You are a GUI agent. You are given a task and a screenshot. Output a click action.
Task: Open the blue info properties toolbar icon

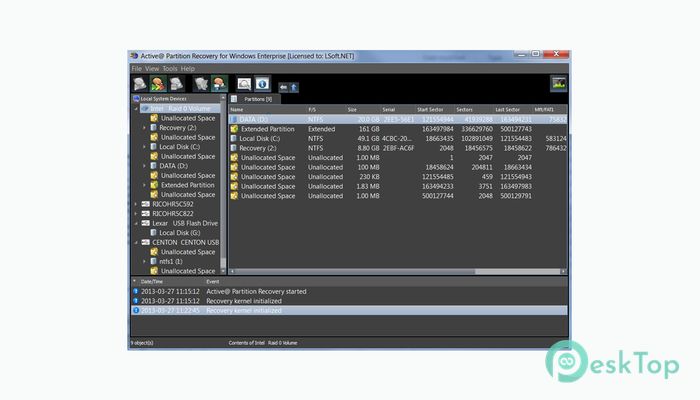(x=262, y=83)
